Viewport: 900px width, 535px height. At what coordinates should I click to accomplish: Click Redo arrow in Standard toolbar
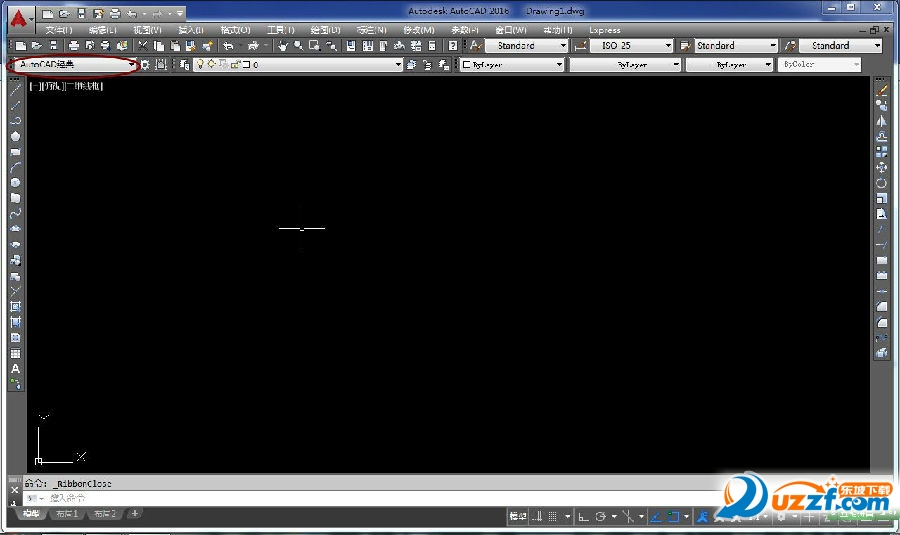[253, 45]
